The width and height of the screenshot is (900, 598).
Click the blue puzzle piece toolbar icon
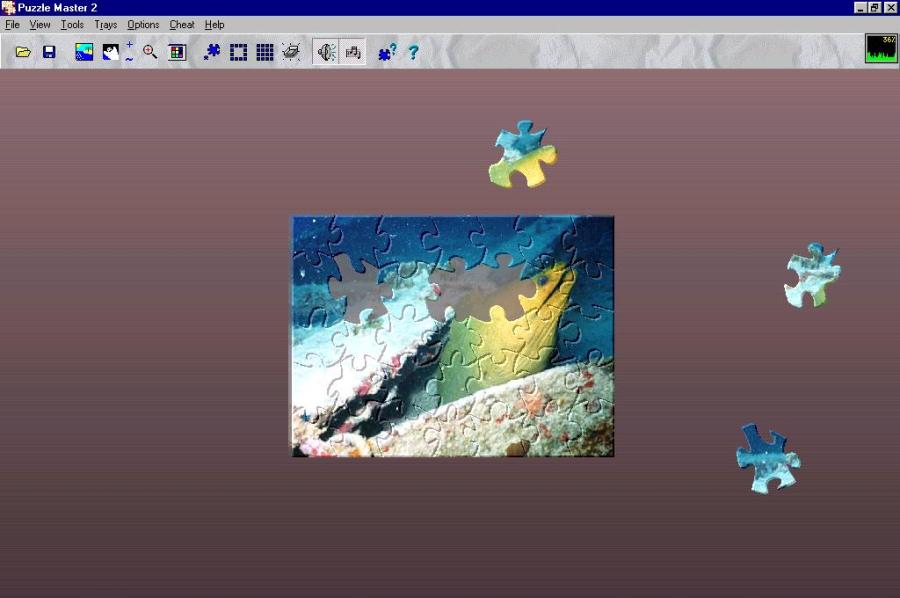click(212, 52)
